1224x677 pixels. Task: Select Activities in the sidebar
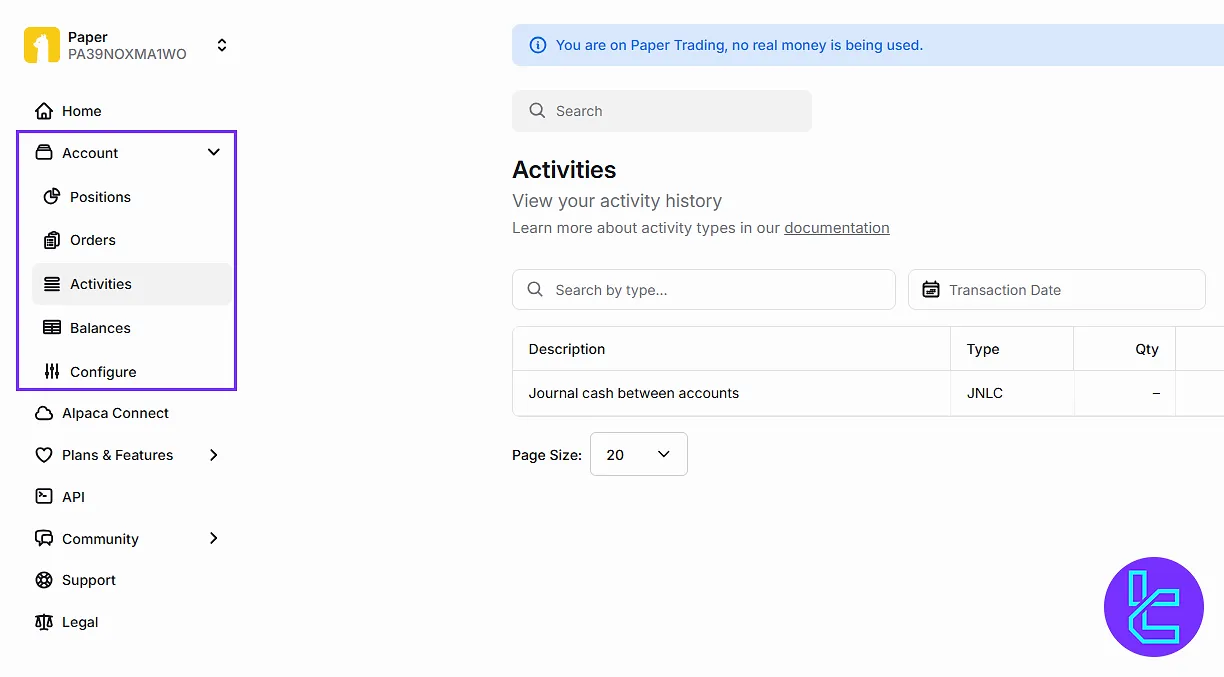101,284
